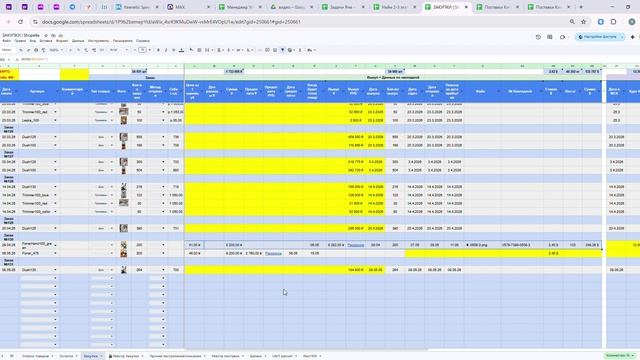Switch to the UNIT расчет sheet tab
The image size is (640, 360).
(x=282, y=356)
